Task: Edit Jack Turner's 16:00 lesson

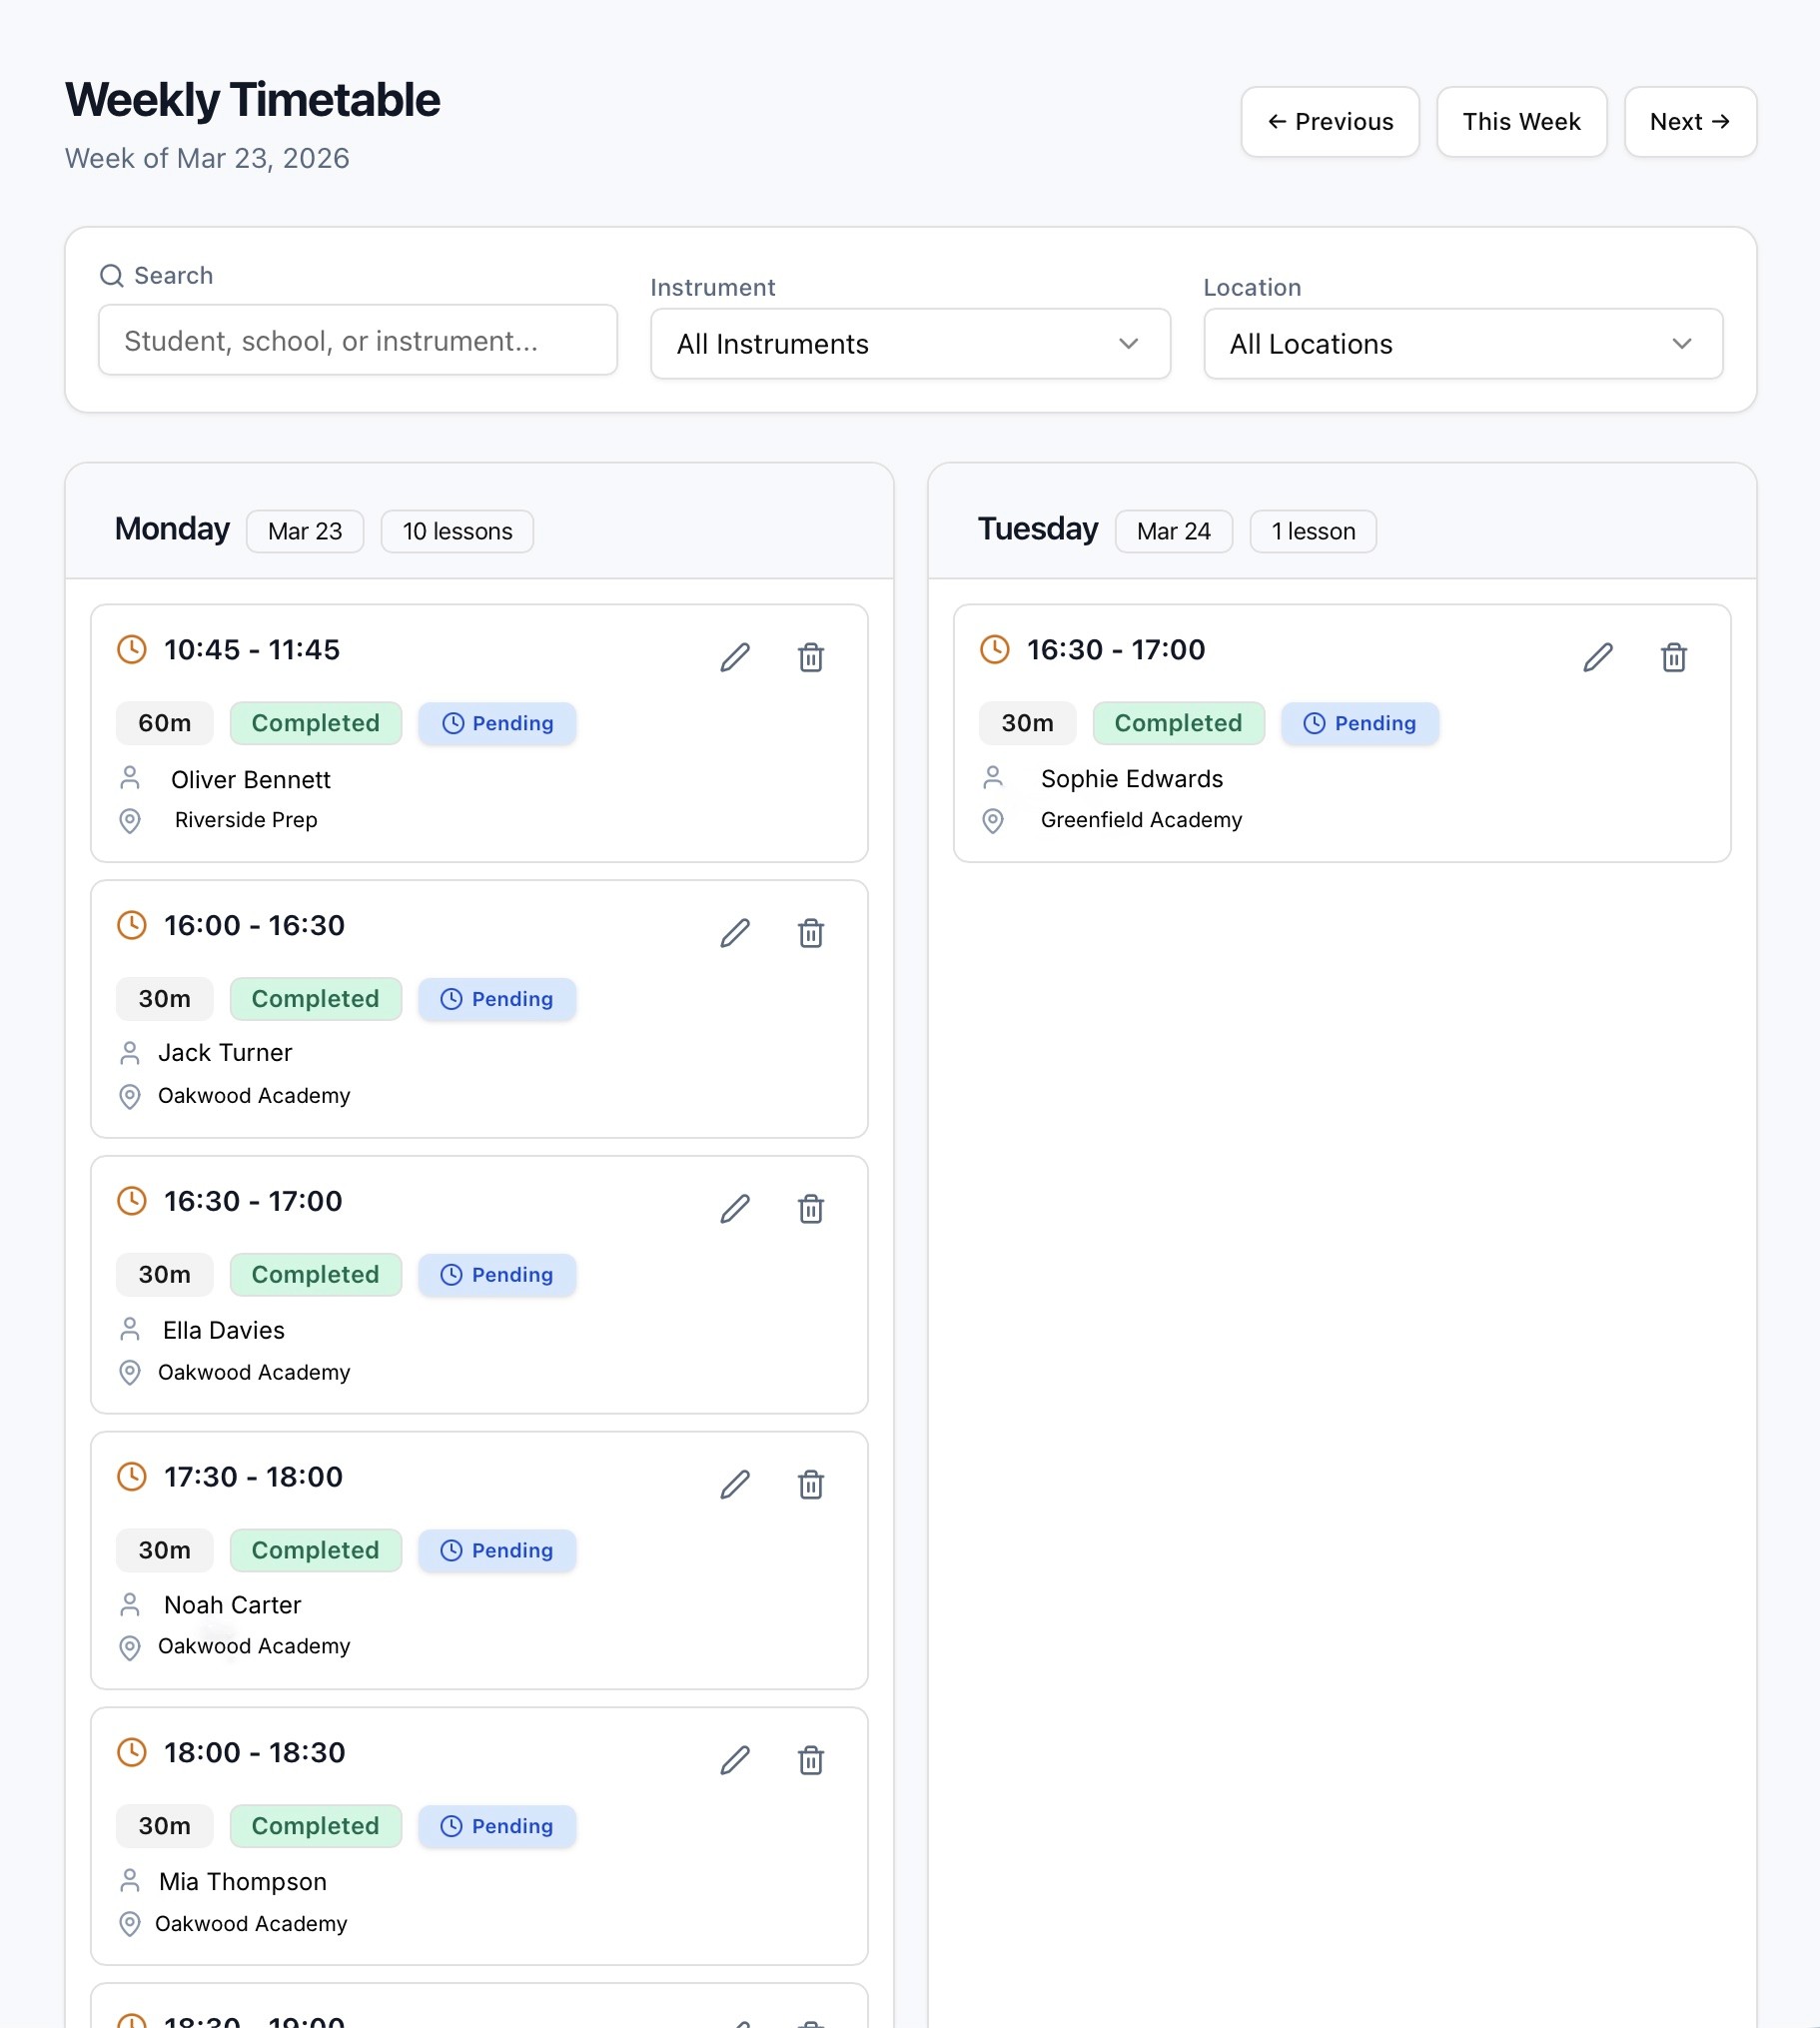Action: 735,933
